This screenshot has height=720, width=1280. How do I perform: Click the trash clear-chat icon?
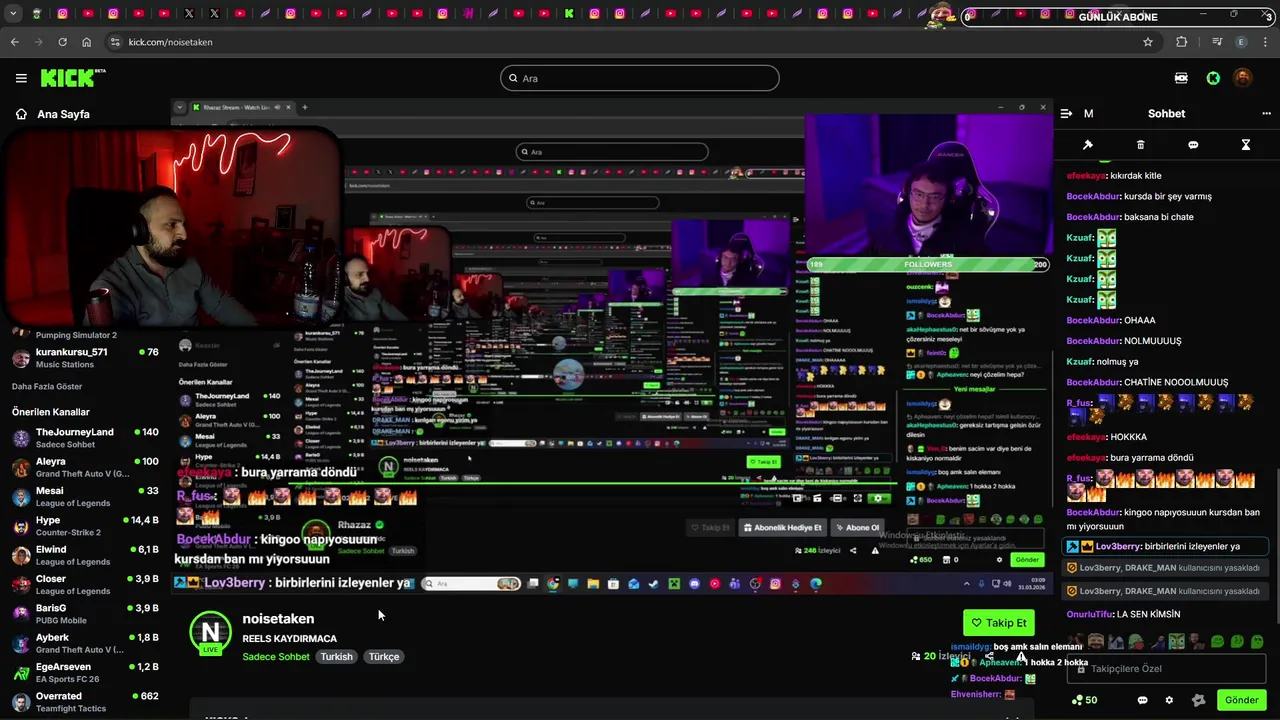pyautogui.click(x=1141, y=145)
